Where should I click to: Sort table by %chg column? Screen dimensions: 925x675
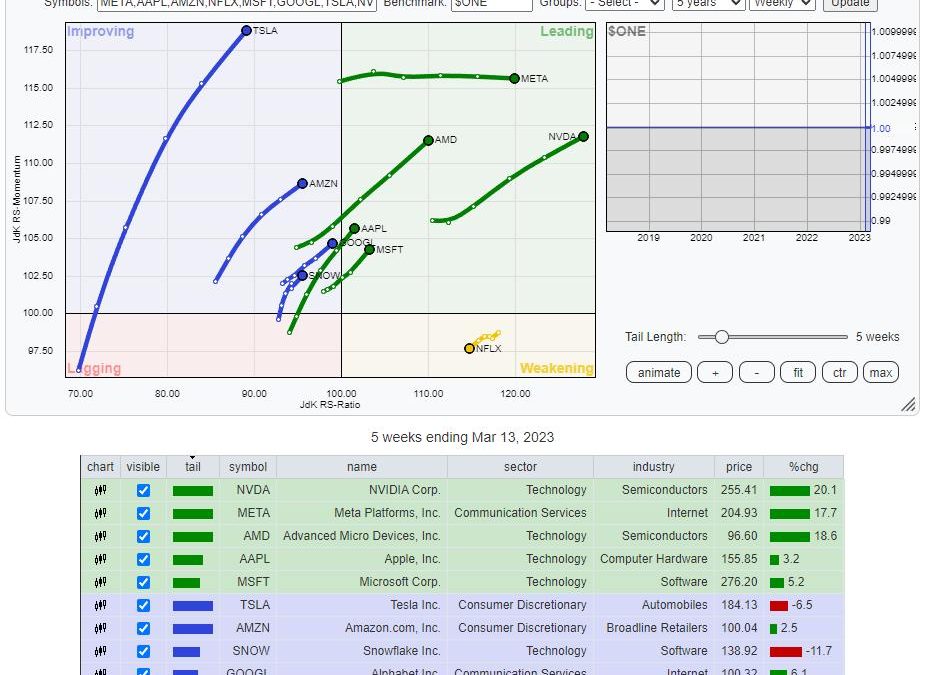803,467
